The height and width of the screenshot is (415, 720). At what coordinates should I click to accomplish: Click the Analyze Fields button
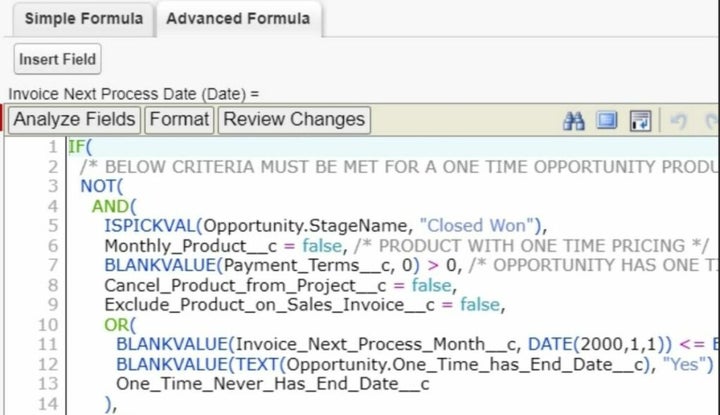[x=75, y=120]
